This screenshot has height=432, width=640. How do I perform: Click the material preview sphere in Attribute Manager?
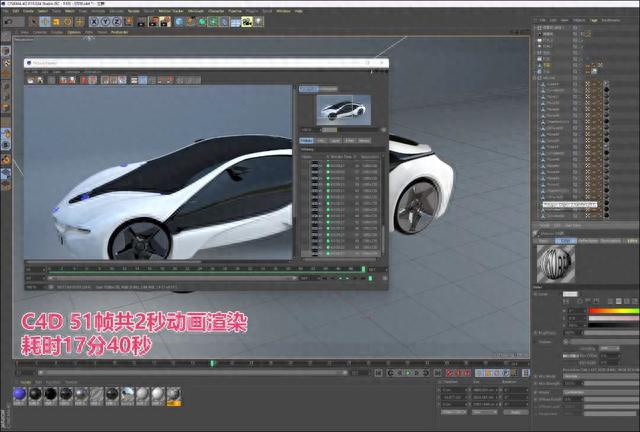coord(556,264)
